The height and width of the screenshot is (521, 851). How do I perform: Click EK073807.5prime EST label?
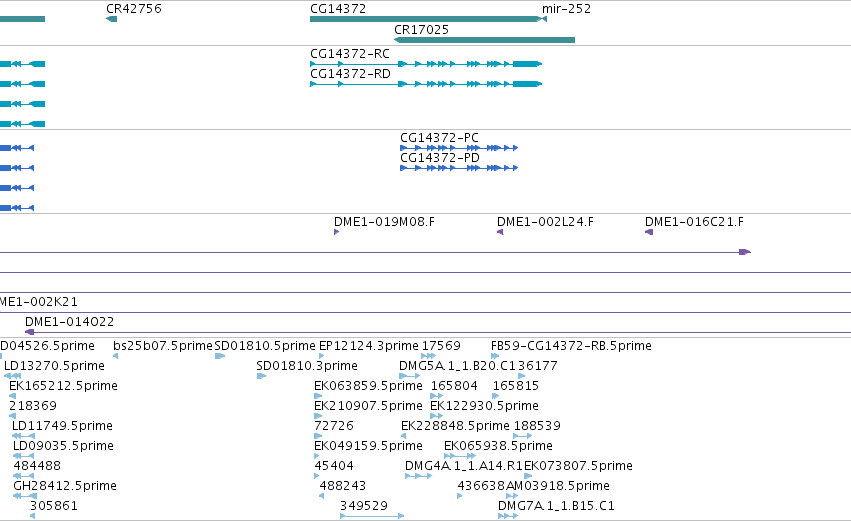coord(579,466)
